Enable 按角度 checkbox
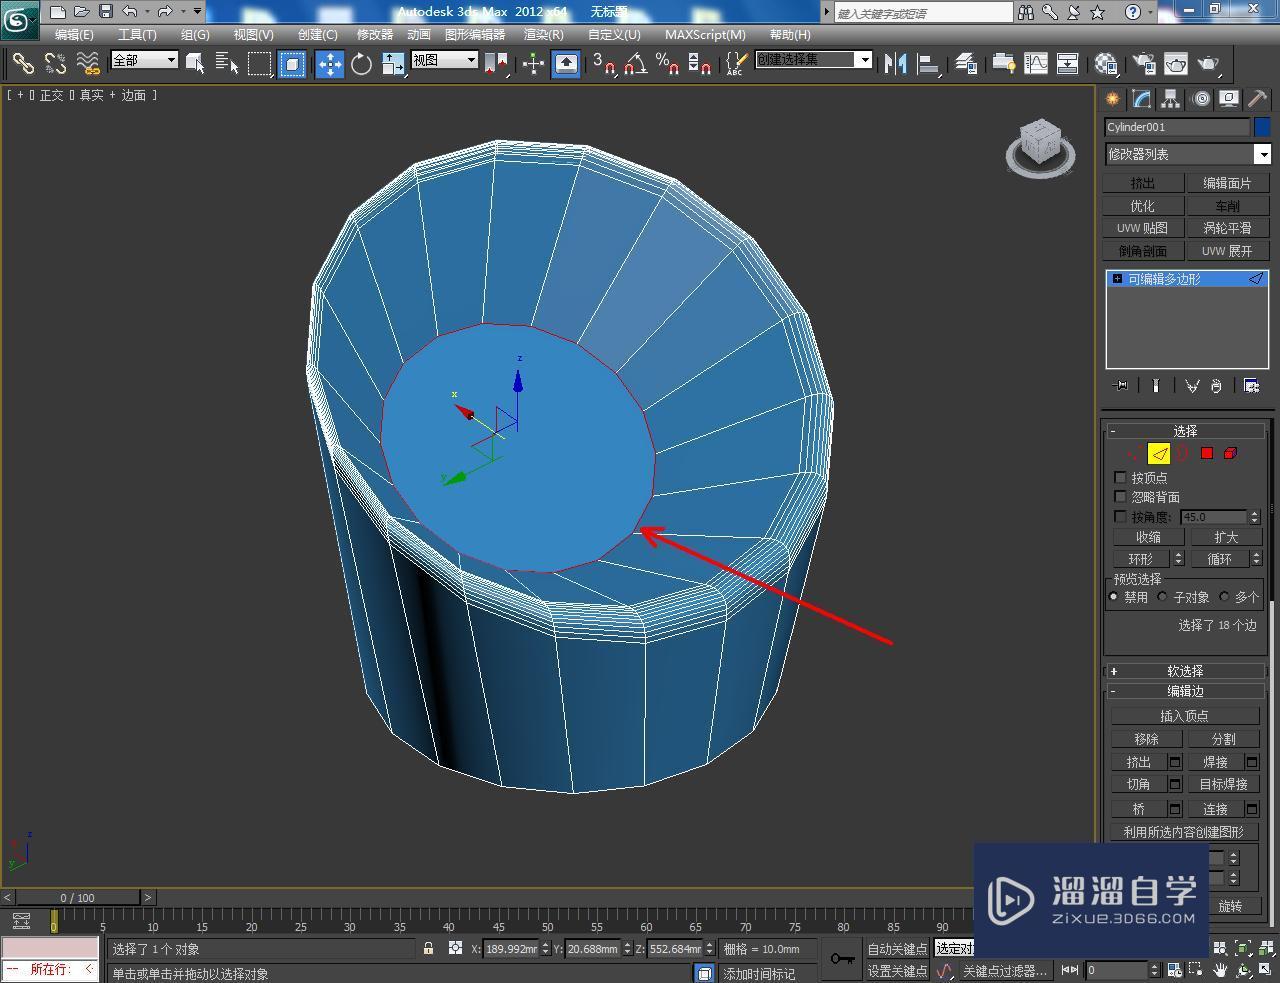The width and height of the screenshot is (1280, 983). (x=1120, y=517)
